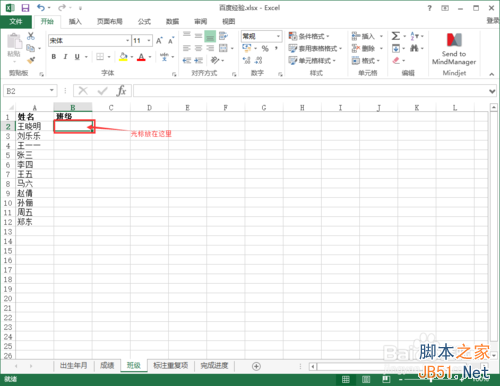Toggle center text alignment
The width and height of the screenshot is (500, 386).
tap(198, 48)
